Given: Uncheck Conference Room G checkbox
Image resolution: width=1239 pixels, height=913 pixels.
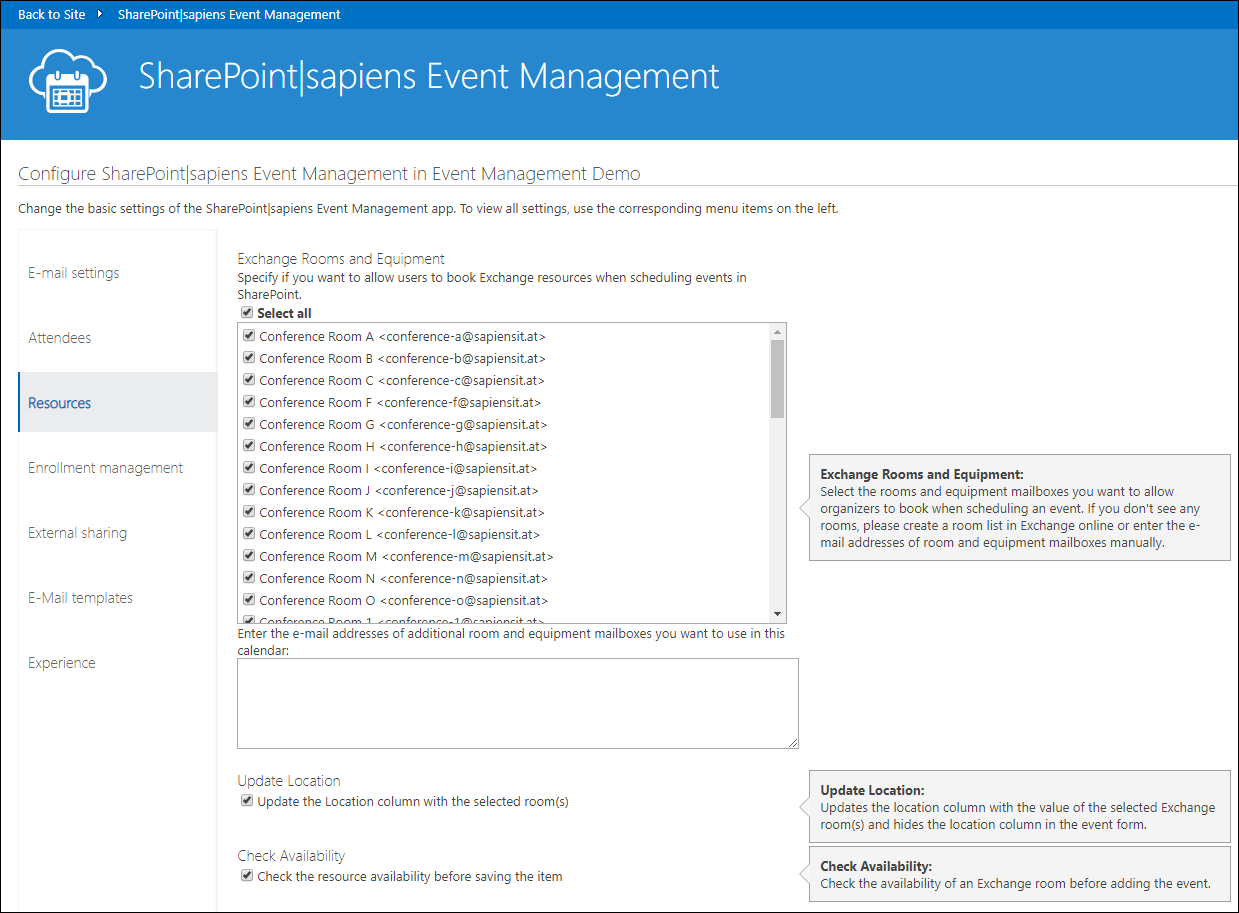Looking at the screenshot, I should point(249,424).
